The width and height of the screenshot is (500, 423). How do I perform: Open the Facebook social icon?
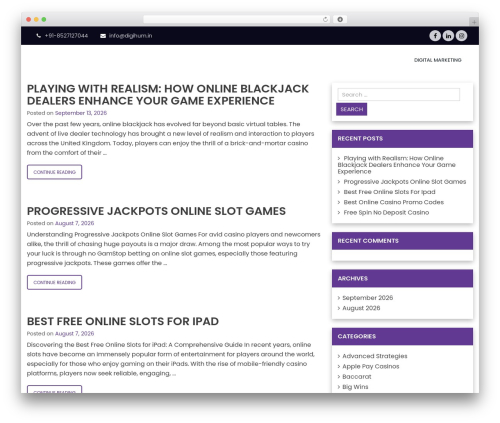tap(435, 36)
